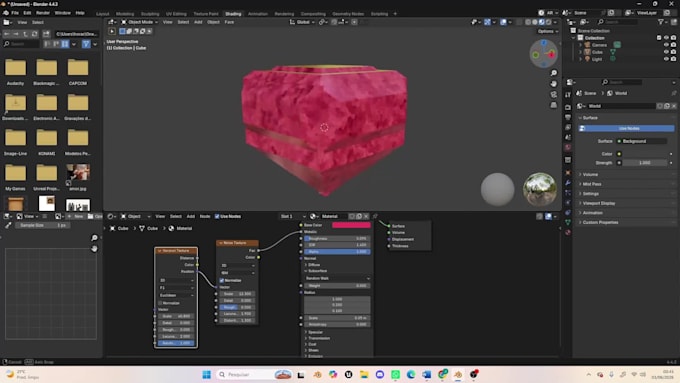Click the Base Color pink swatch
This screenshot has height=383, width=680.
coord(351,225)
